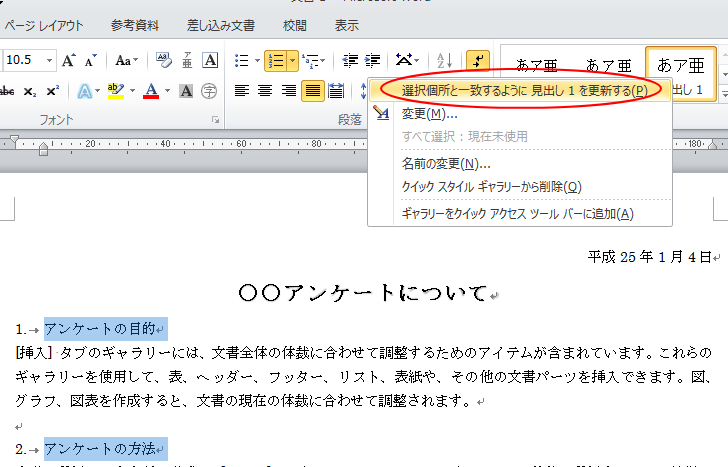Expand the Asian Layout dropdown arrow
This screenshot has width=728, height=467.
tap(416, 60)
